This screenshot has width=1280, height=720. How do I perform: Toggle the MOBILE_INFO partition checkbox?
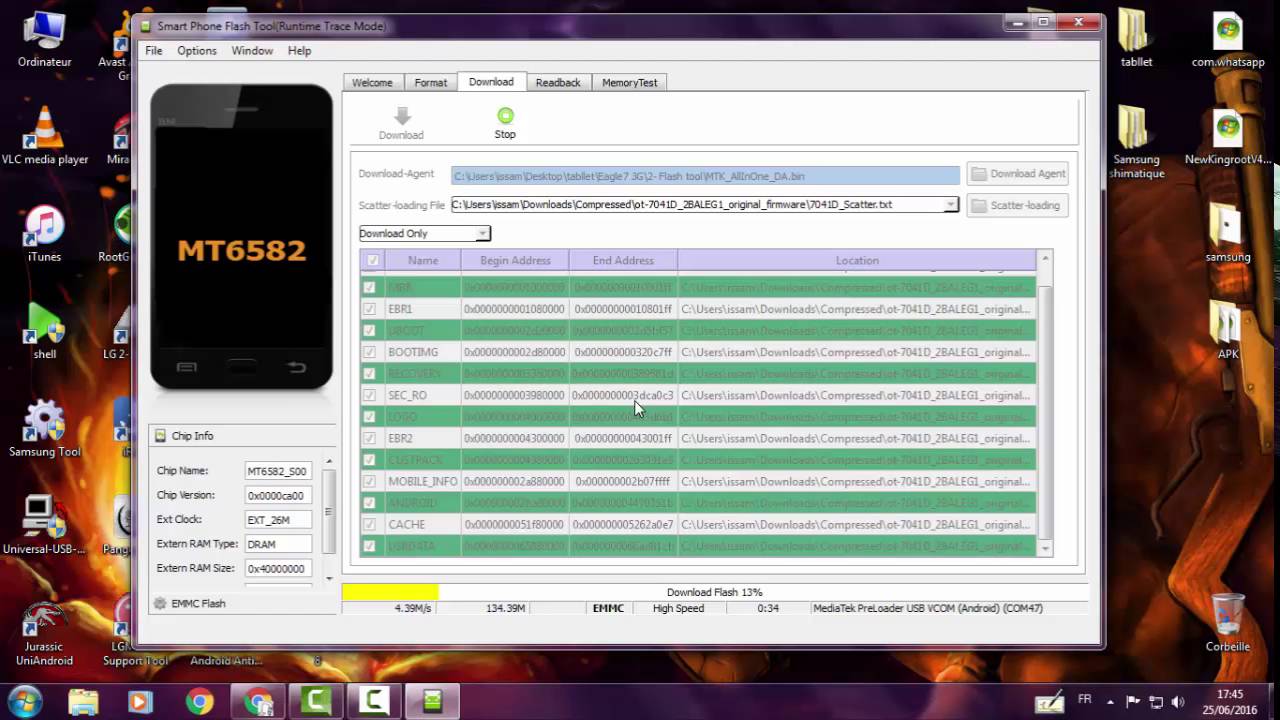(369, 481)
